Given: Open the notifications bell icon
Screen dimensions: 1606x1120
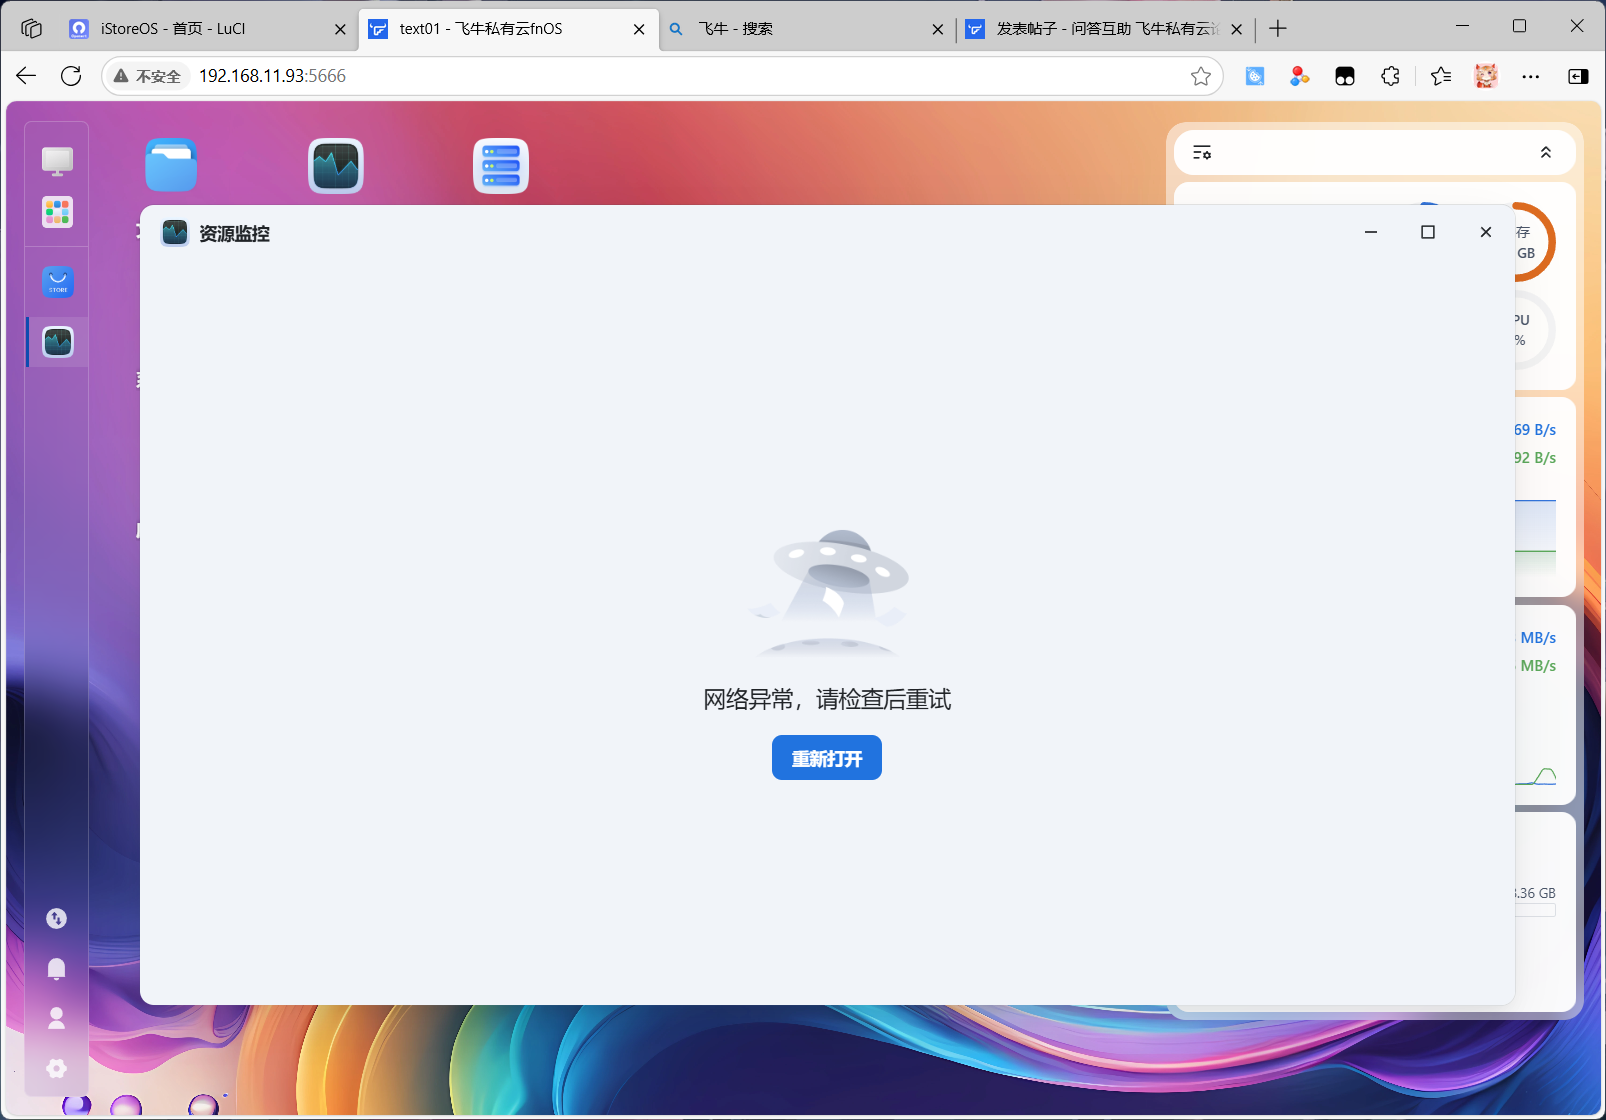Looking at the screenshot, I should point(57,968).
